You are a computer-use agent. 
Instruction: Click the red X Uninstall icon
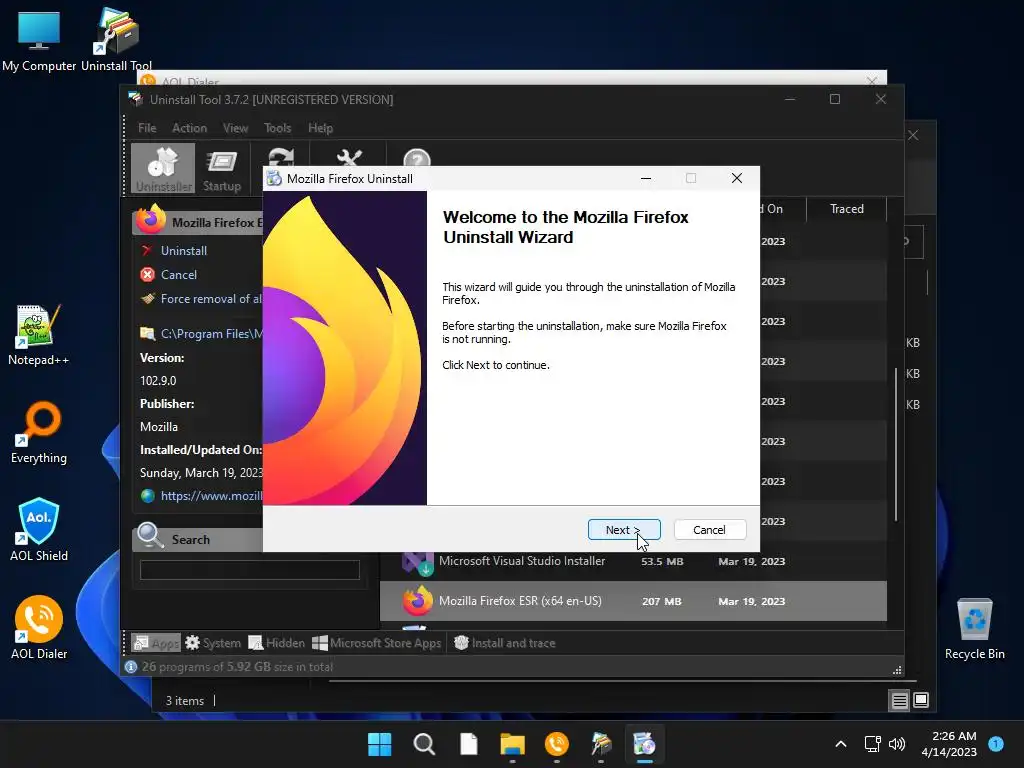tap(147, 251)
